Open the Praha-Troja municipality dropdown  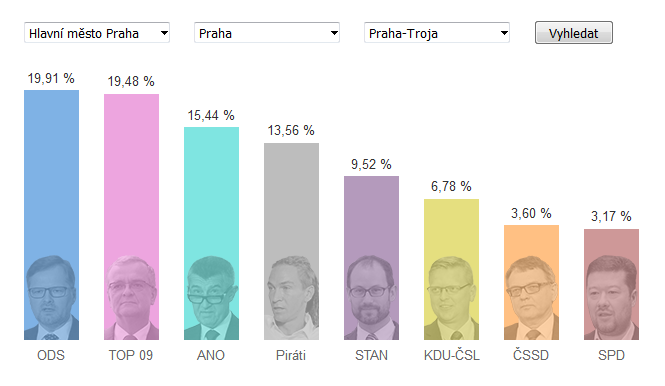click(437, 33)
